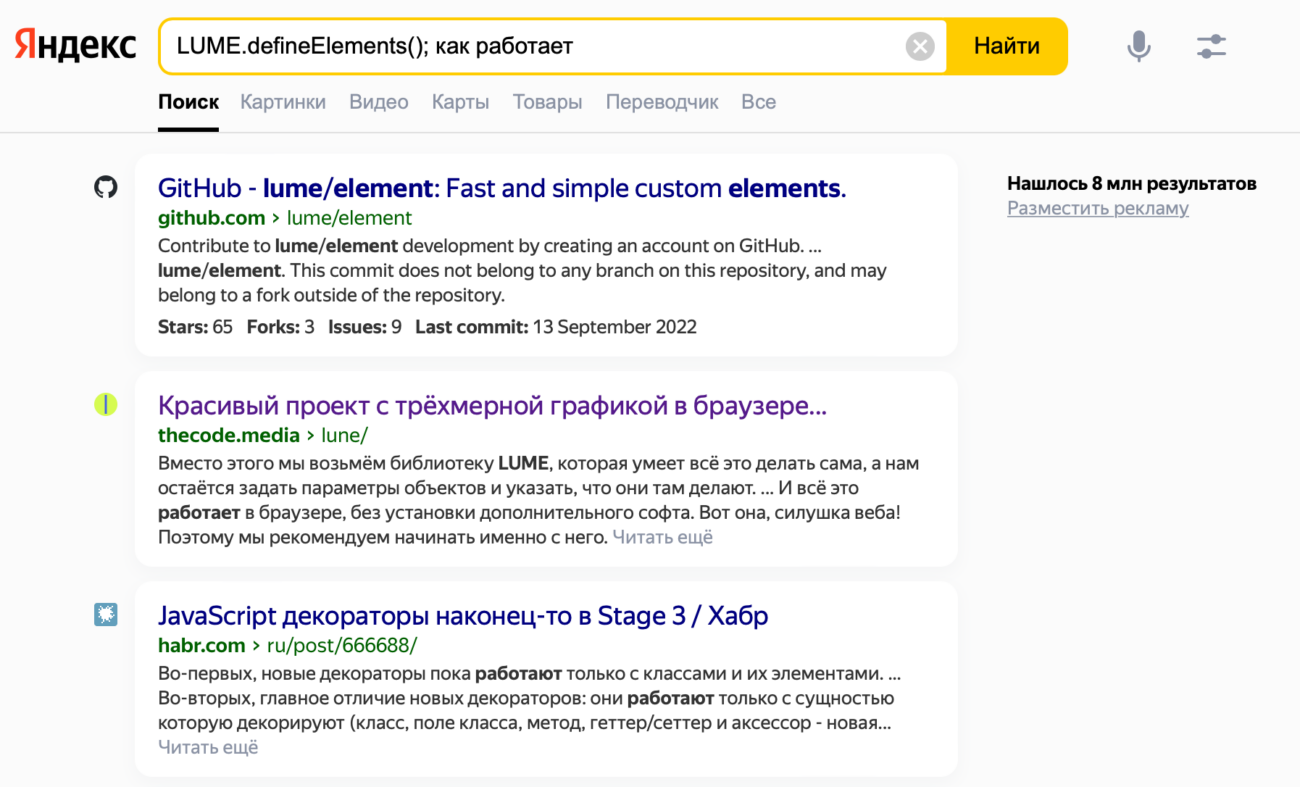Activate voice search with the microphone icon
Viewport: 1300px width, 787px height.
pyautogui.click(x=1137, y=45)
